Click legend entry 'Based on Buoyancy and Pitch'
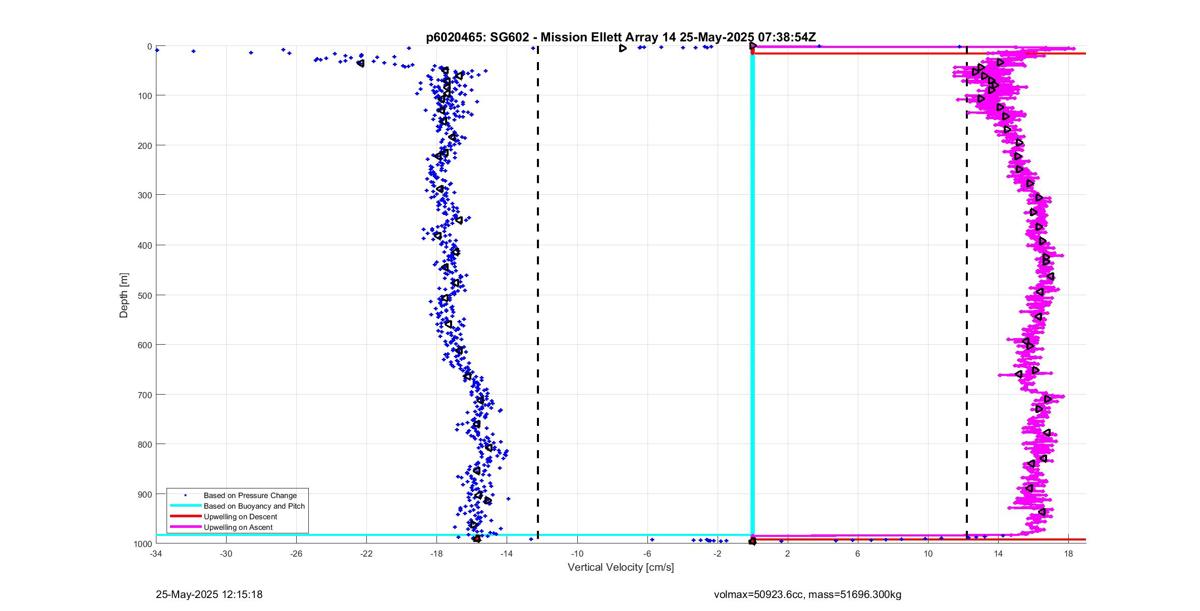The width and height of the screenshot is (1200, 611). coord(254,506)
